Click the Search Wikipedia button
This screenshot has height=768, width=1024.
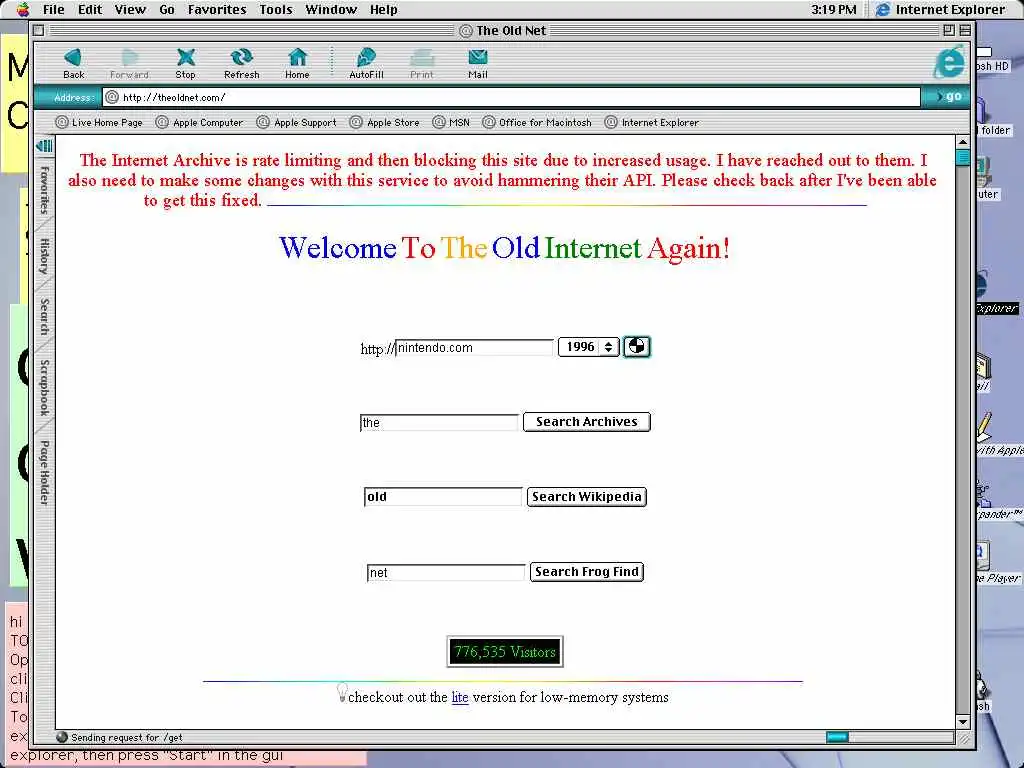586,497
